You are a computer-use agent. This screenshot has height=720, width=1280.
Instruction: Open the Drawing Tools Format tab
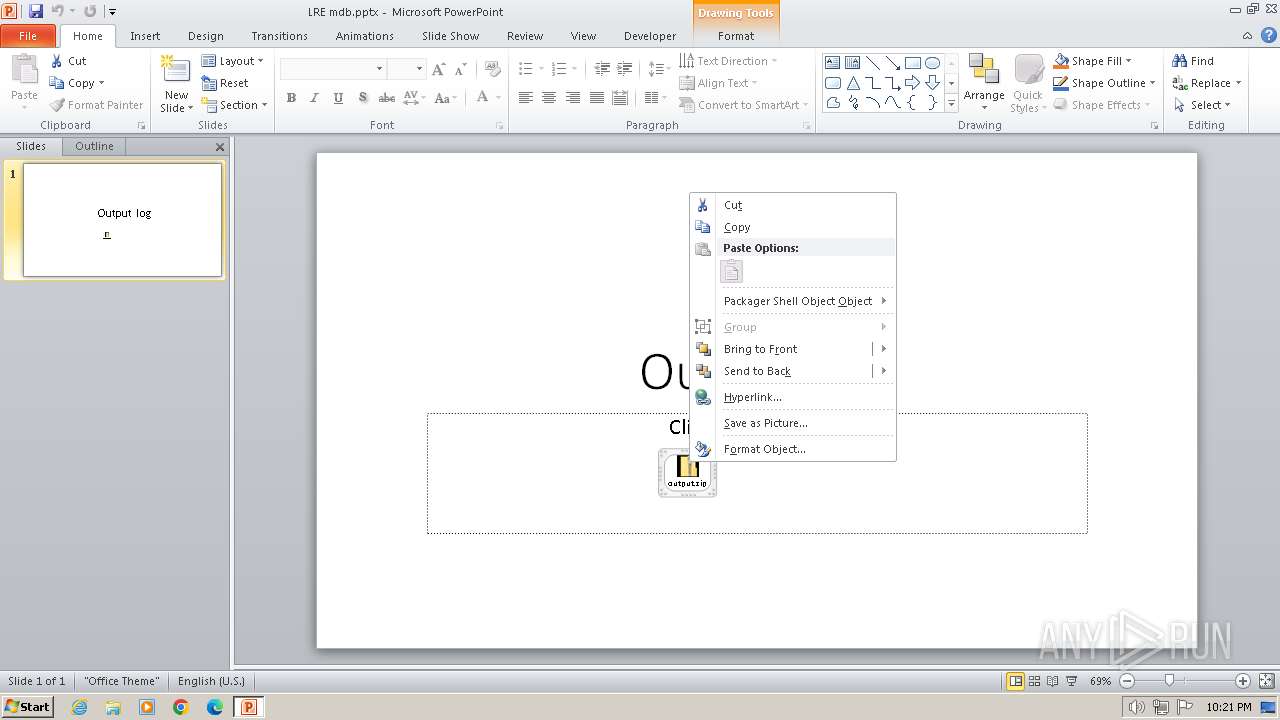tap(736, 36)
